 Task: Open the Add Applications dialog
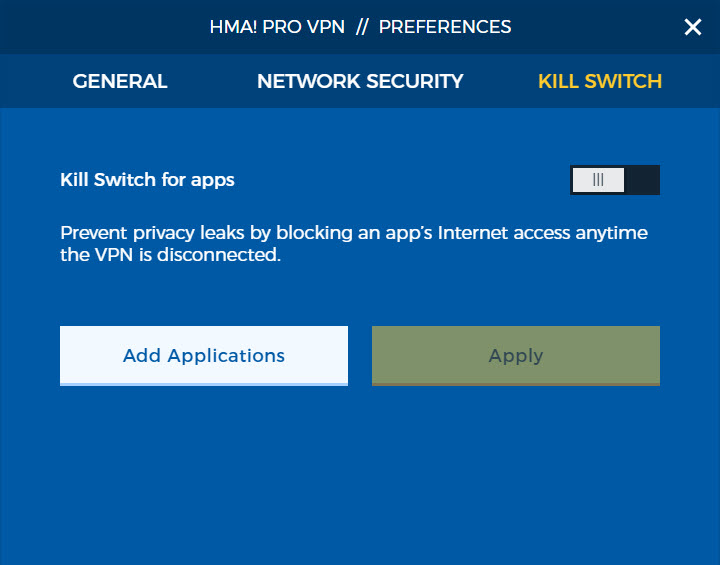point(204,356)
